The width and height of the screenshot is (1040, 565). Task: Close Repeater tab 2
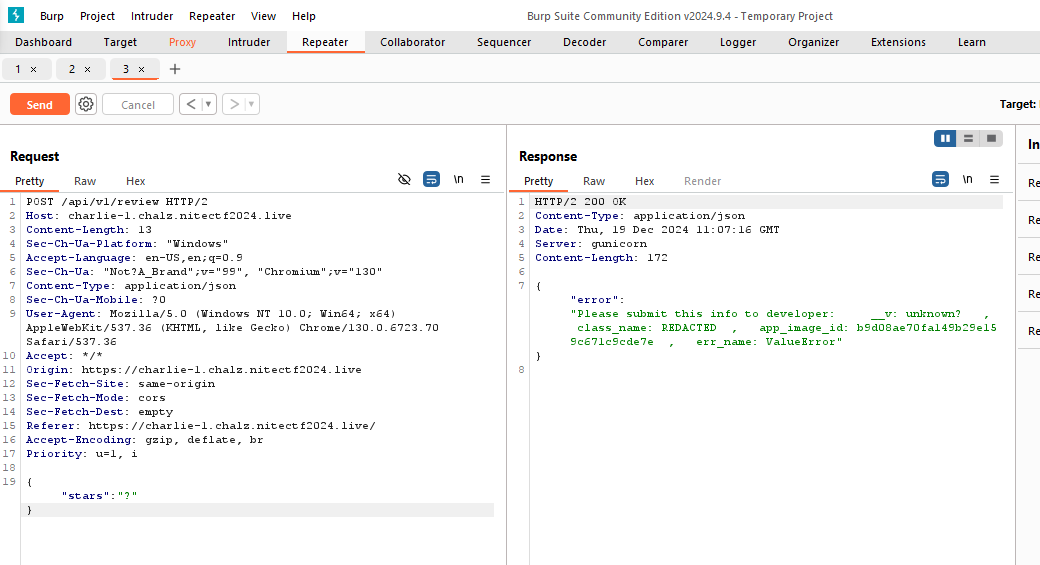tap(87, 69)
